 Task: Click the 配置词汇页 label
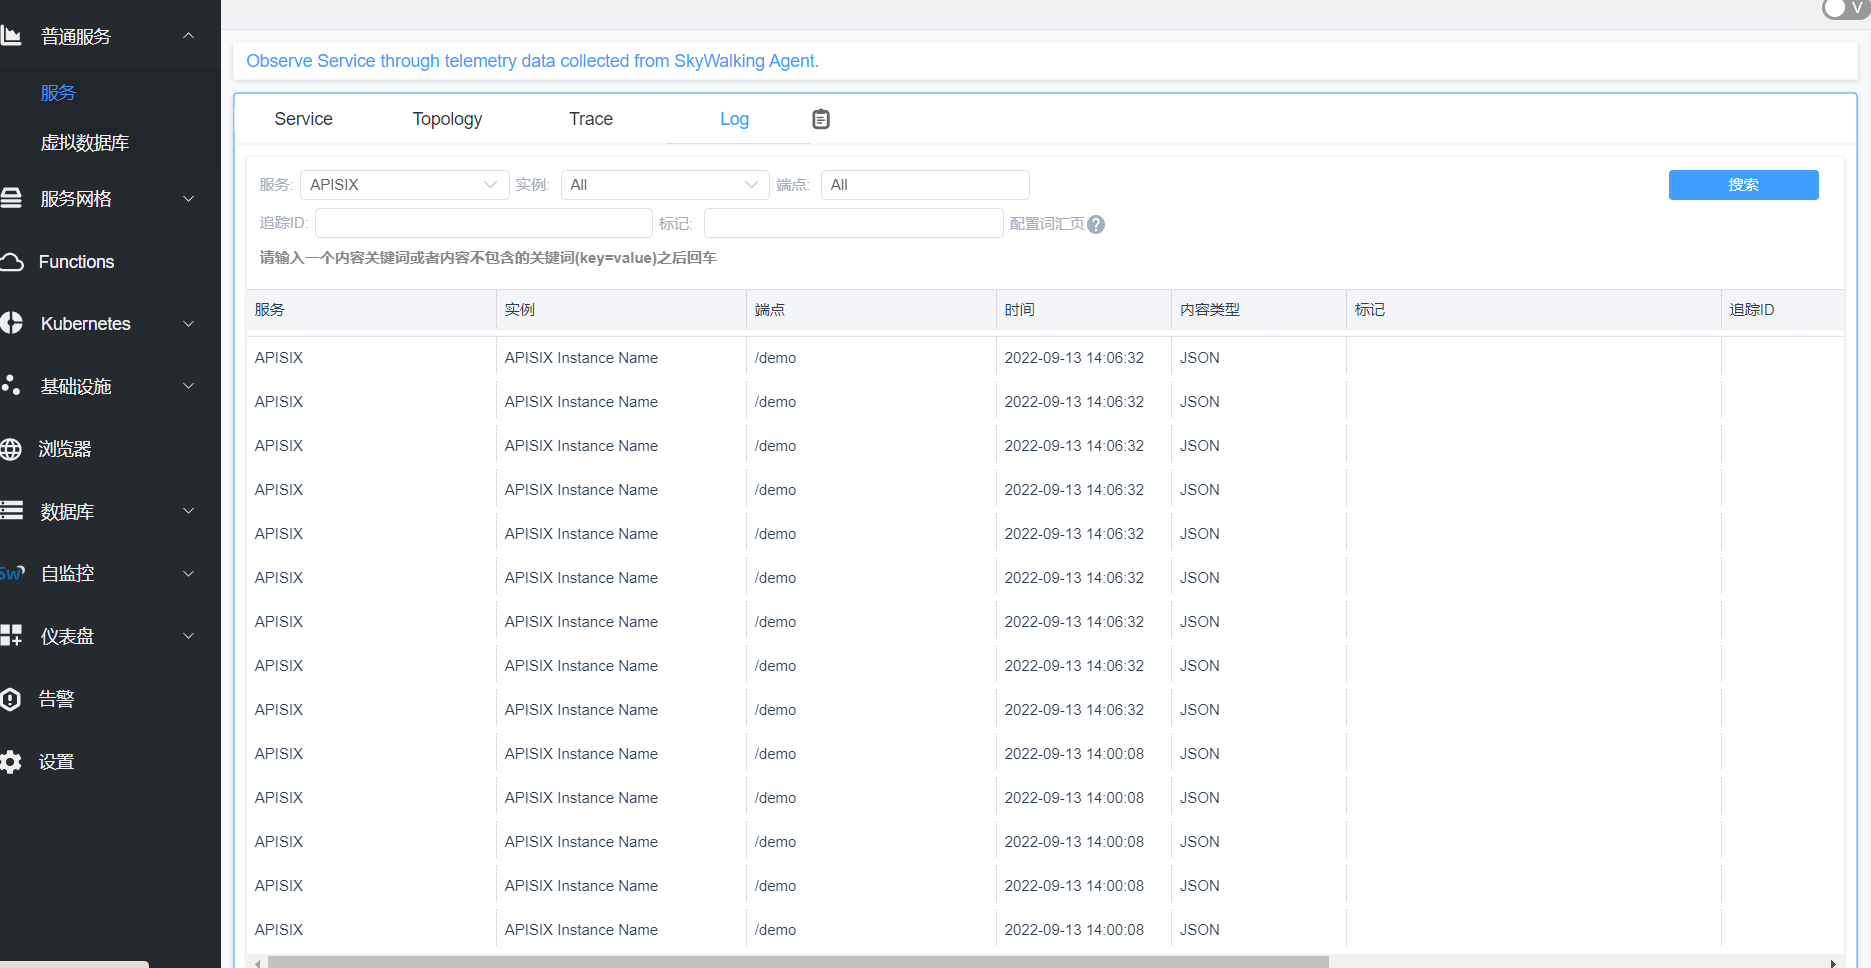point(1047,224)
